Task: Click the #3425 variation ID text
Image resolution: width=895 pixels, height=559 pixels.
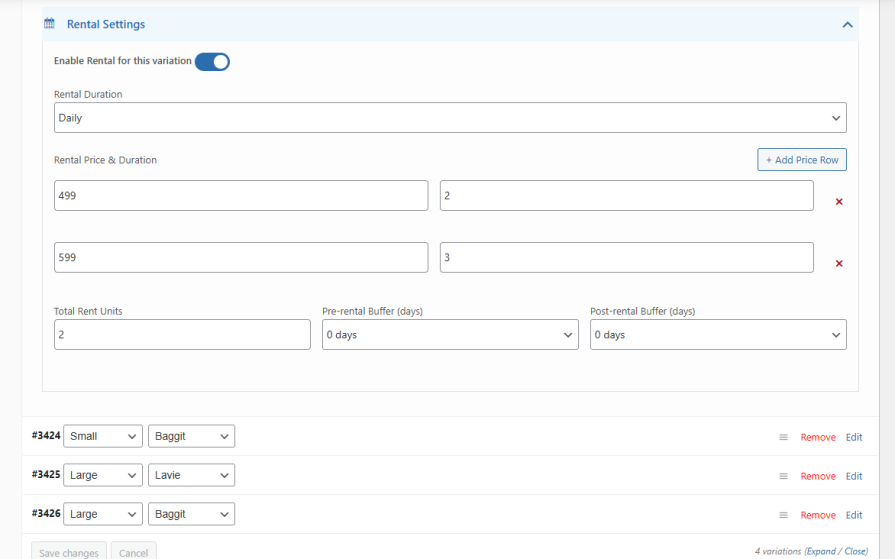Action: [x=46, y=474]
